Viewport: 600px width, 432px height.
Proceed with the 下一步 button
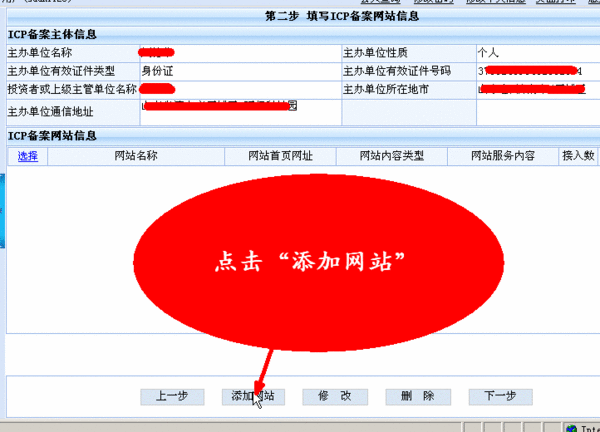(x=501, y=397)
